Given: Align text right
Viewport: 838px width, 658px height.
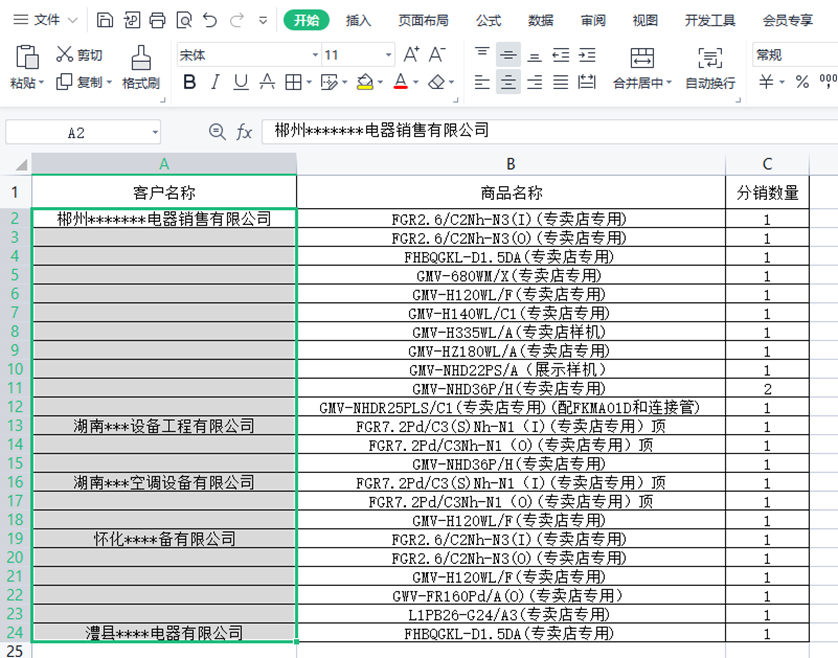Looking at the screenshot, I should click(x=534, y=82).
